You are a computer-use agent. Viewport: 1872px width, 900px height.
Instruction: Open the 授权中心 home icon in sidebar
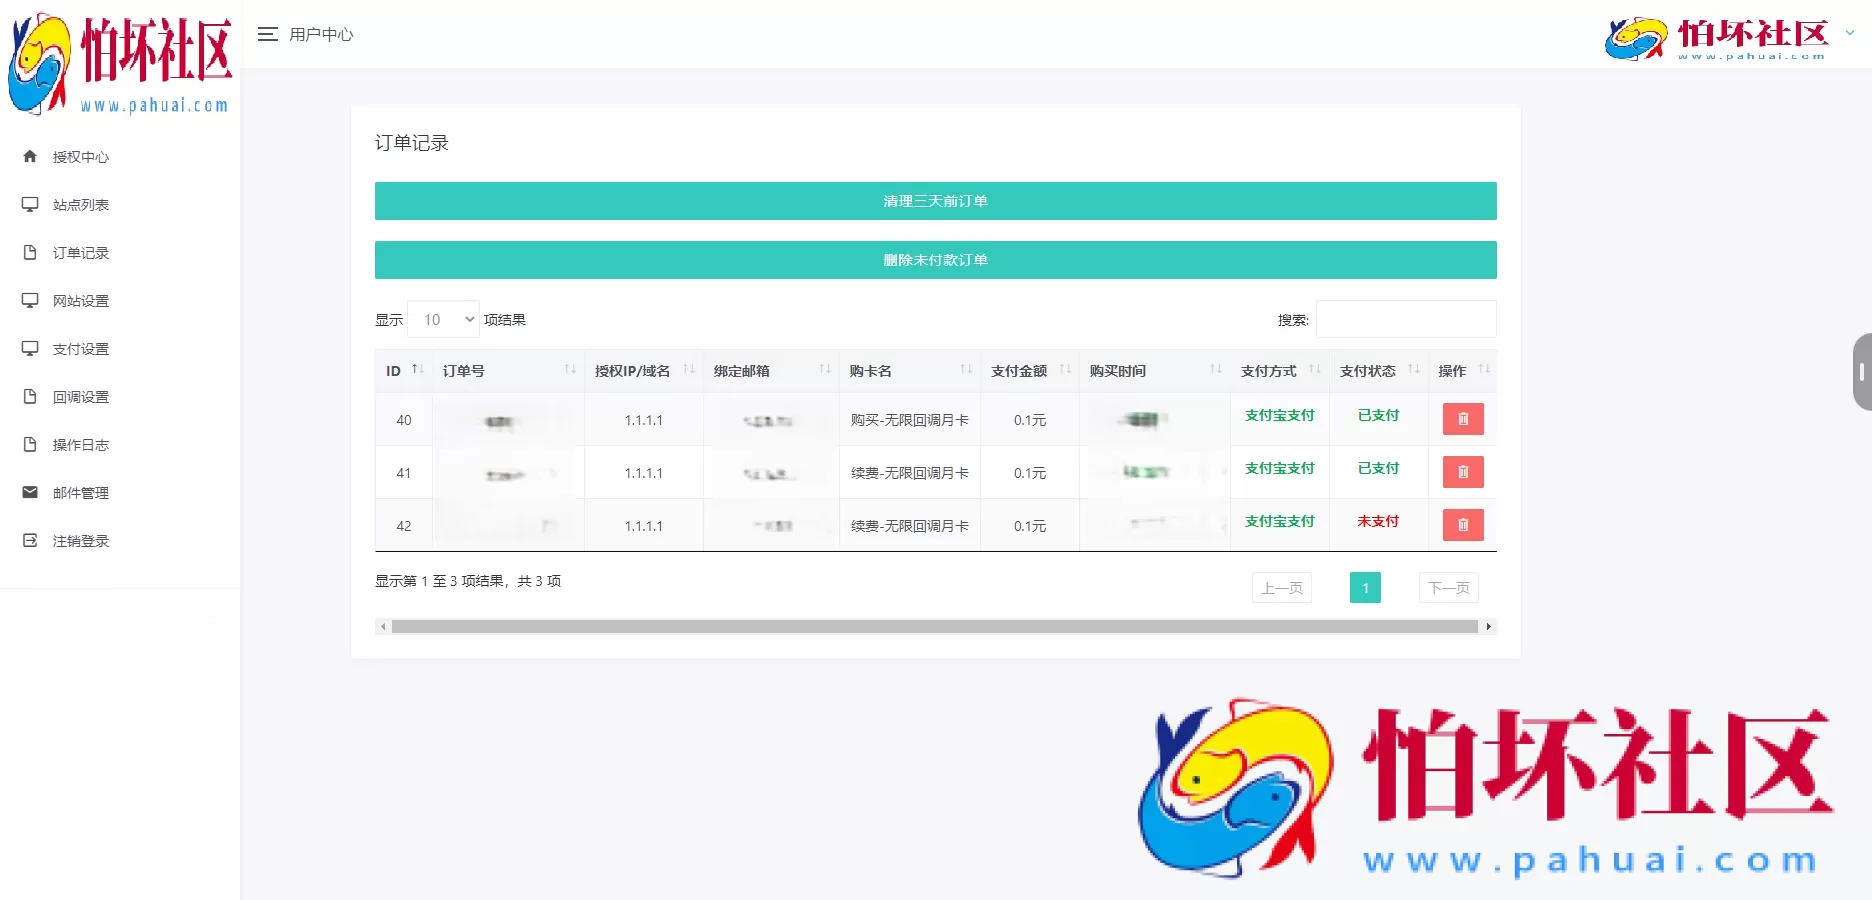29,156
